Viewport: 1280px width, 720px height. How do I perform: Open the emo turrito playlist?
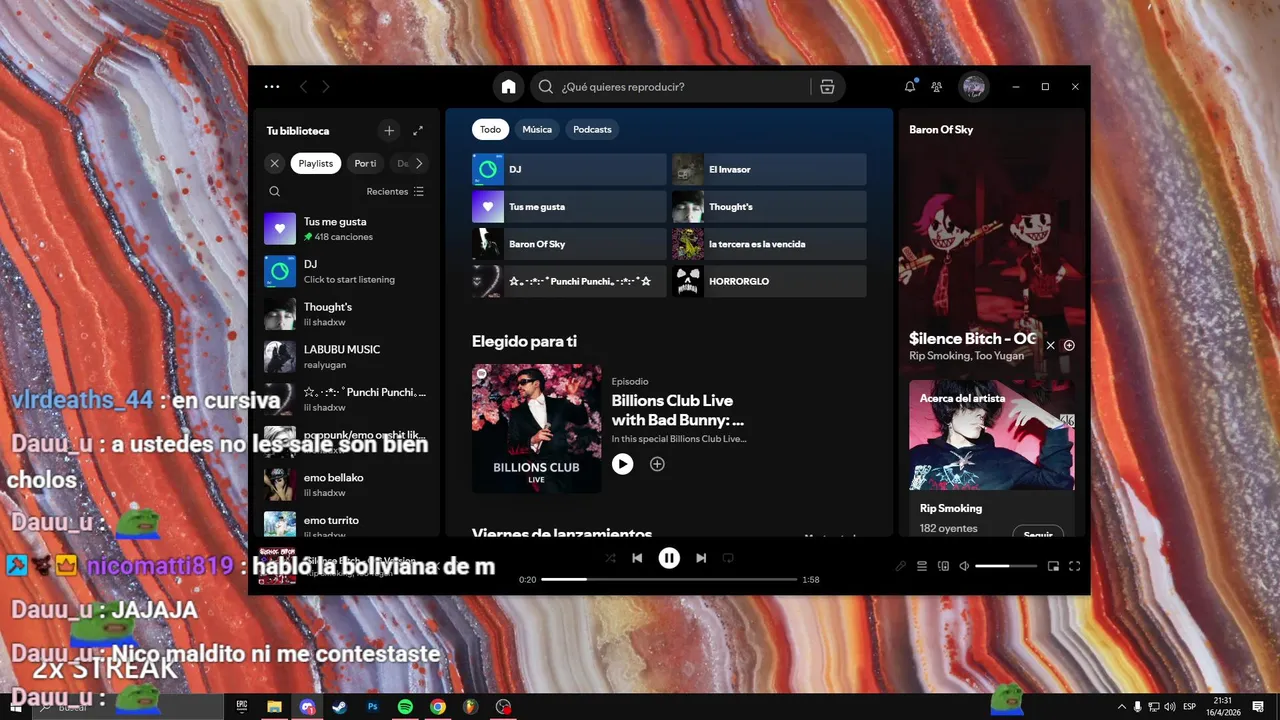[346, 527]
